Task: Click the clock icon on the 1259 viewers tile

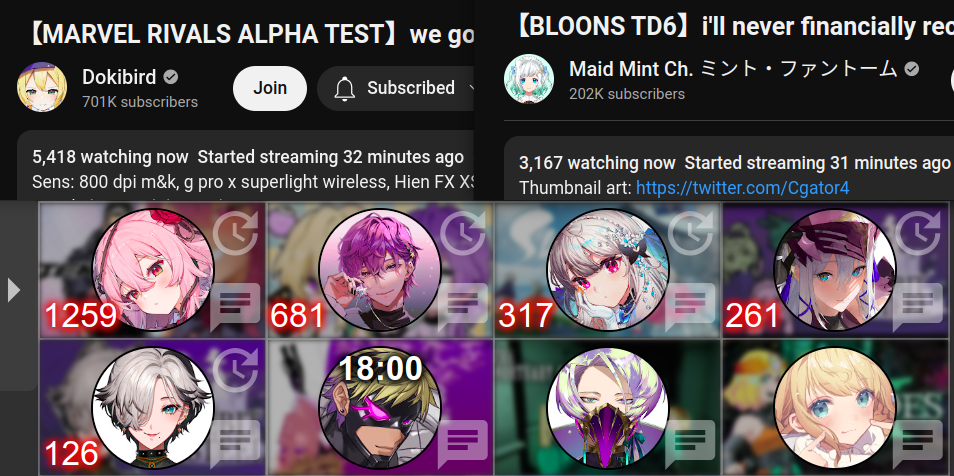Action: [235, 233]
